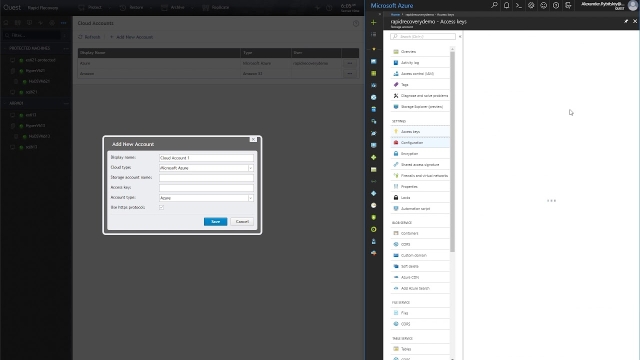Click Save in Add New Account
This screenshot has width=640, height=360.
point(216,221)
